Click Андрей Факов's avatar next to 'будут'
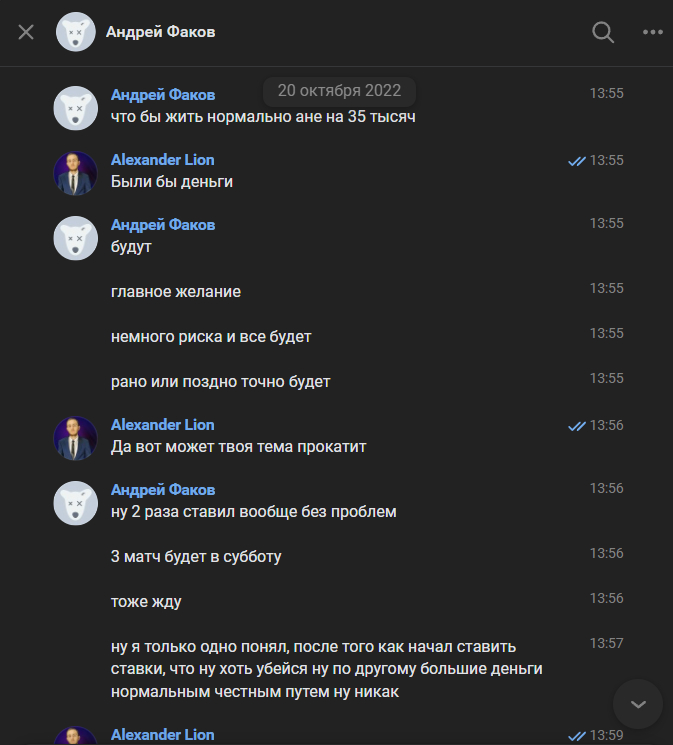The height and width of the screenshot is (745, 673). pyautogui.click(x=75, y=238)
